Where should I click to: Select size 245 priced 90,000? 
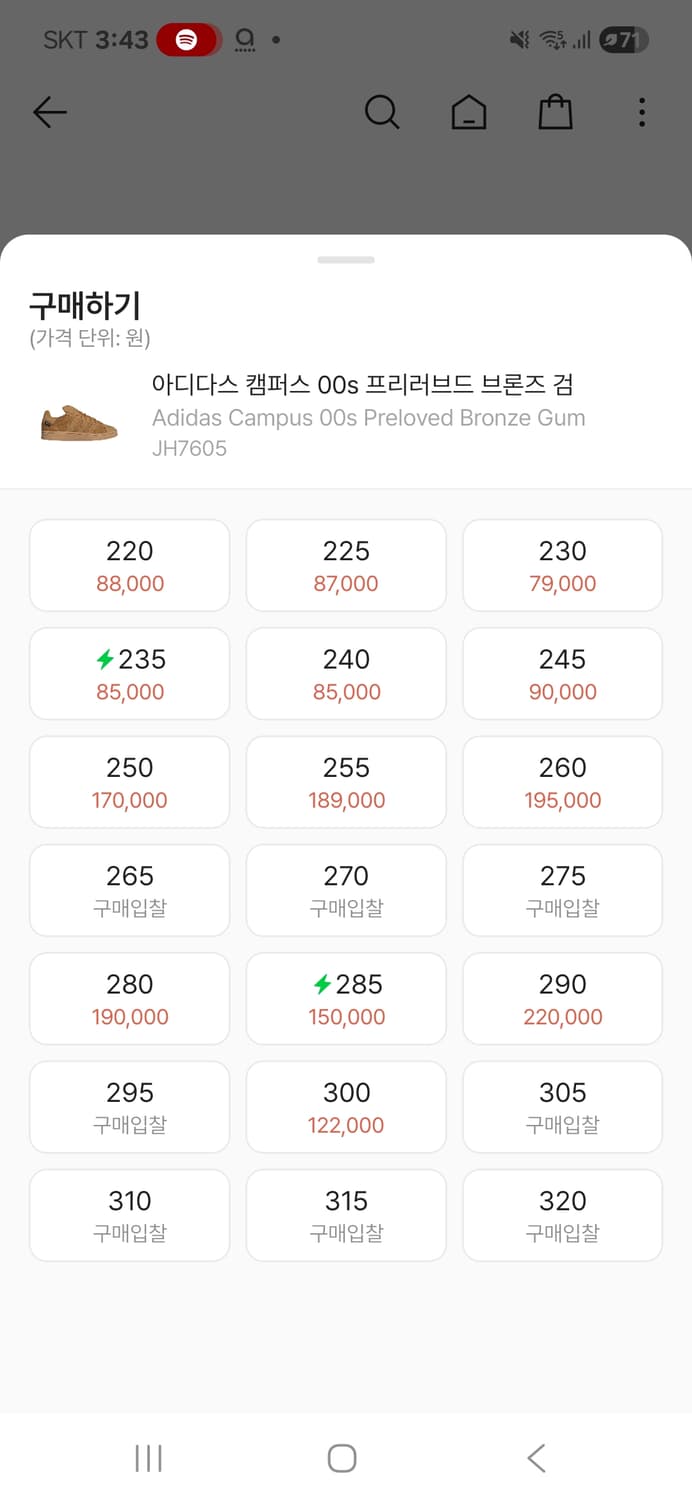click(562, 674)
